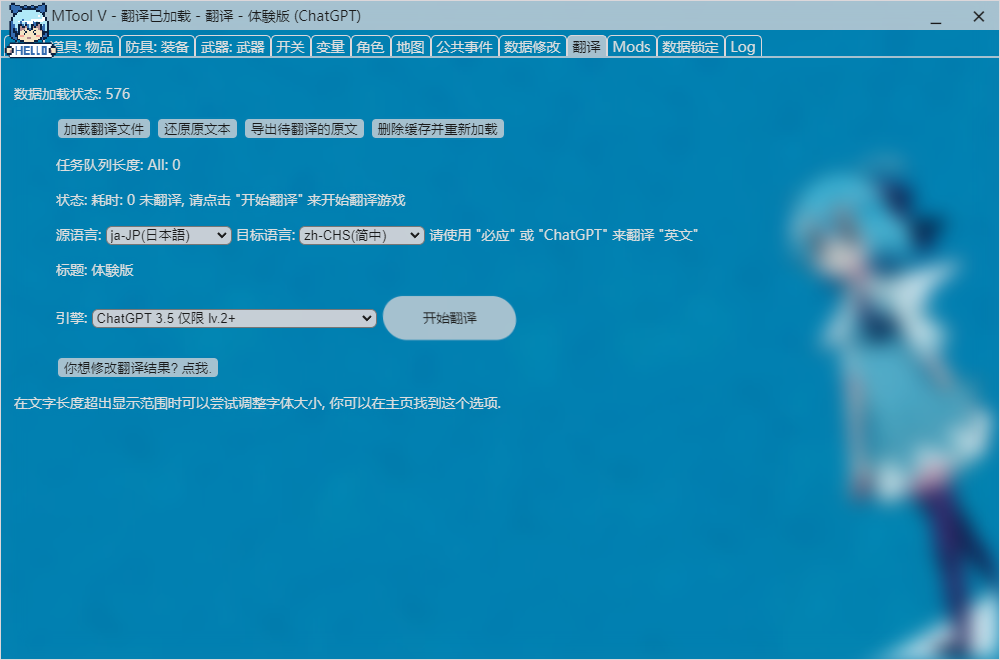Click the font size tip at bottom
Viewport: 1000px width, 660px height.
pos(258,403)
